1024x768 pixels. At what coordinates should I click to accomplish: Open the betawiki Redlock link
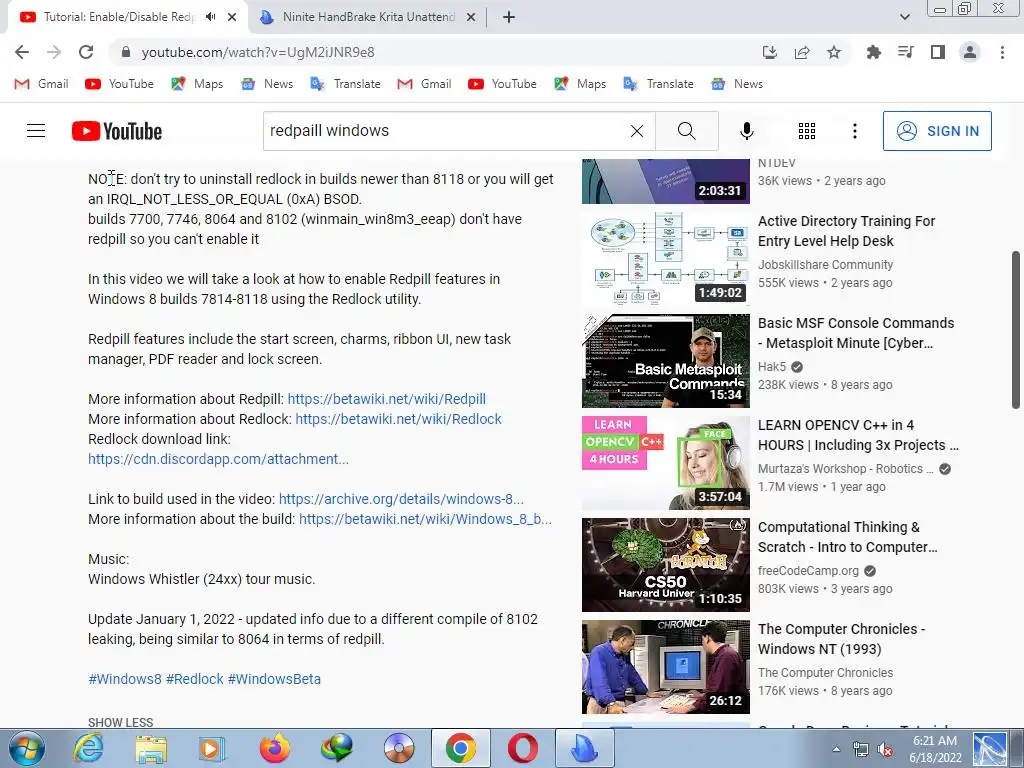398,419
